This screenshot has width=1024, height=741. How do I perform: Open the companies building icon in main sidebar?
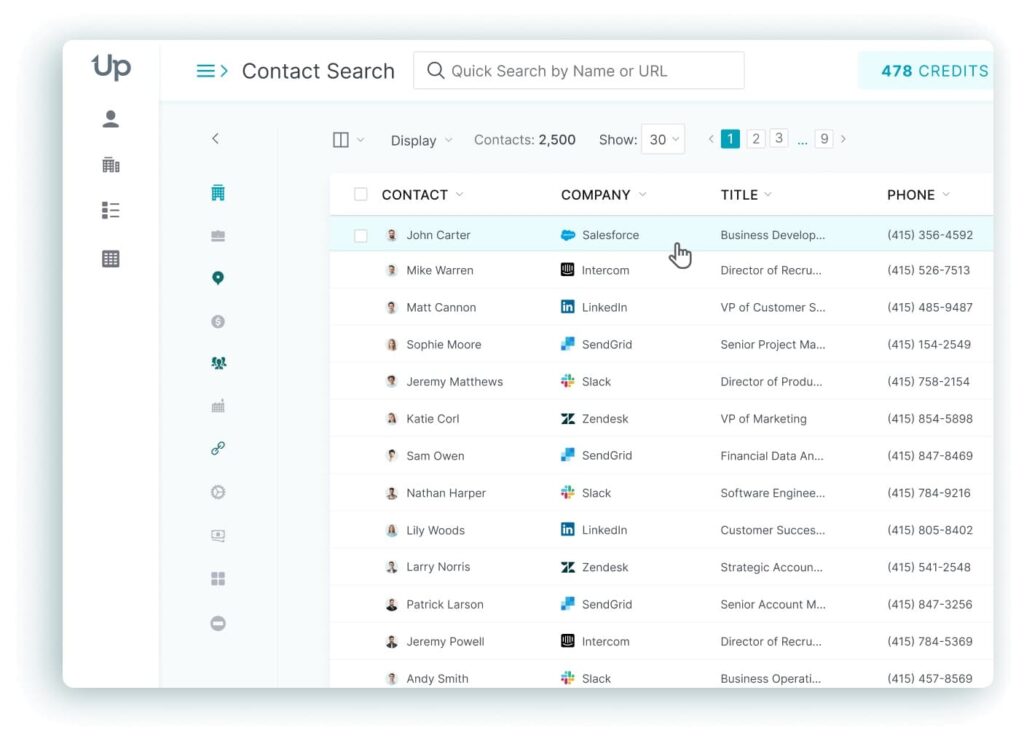click(x=111, y=165)
